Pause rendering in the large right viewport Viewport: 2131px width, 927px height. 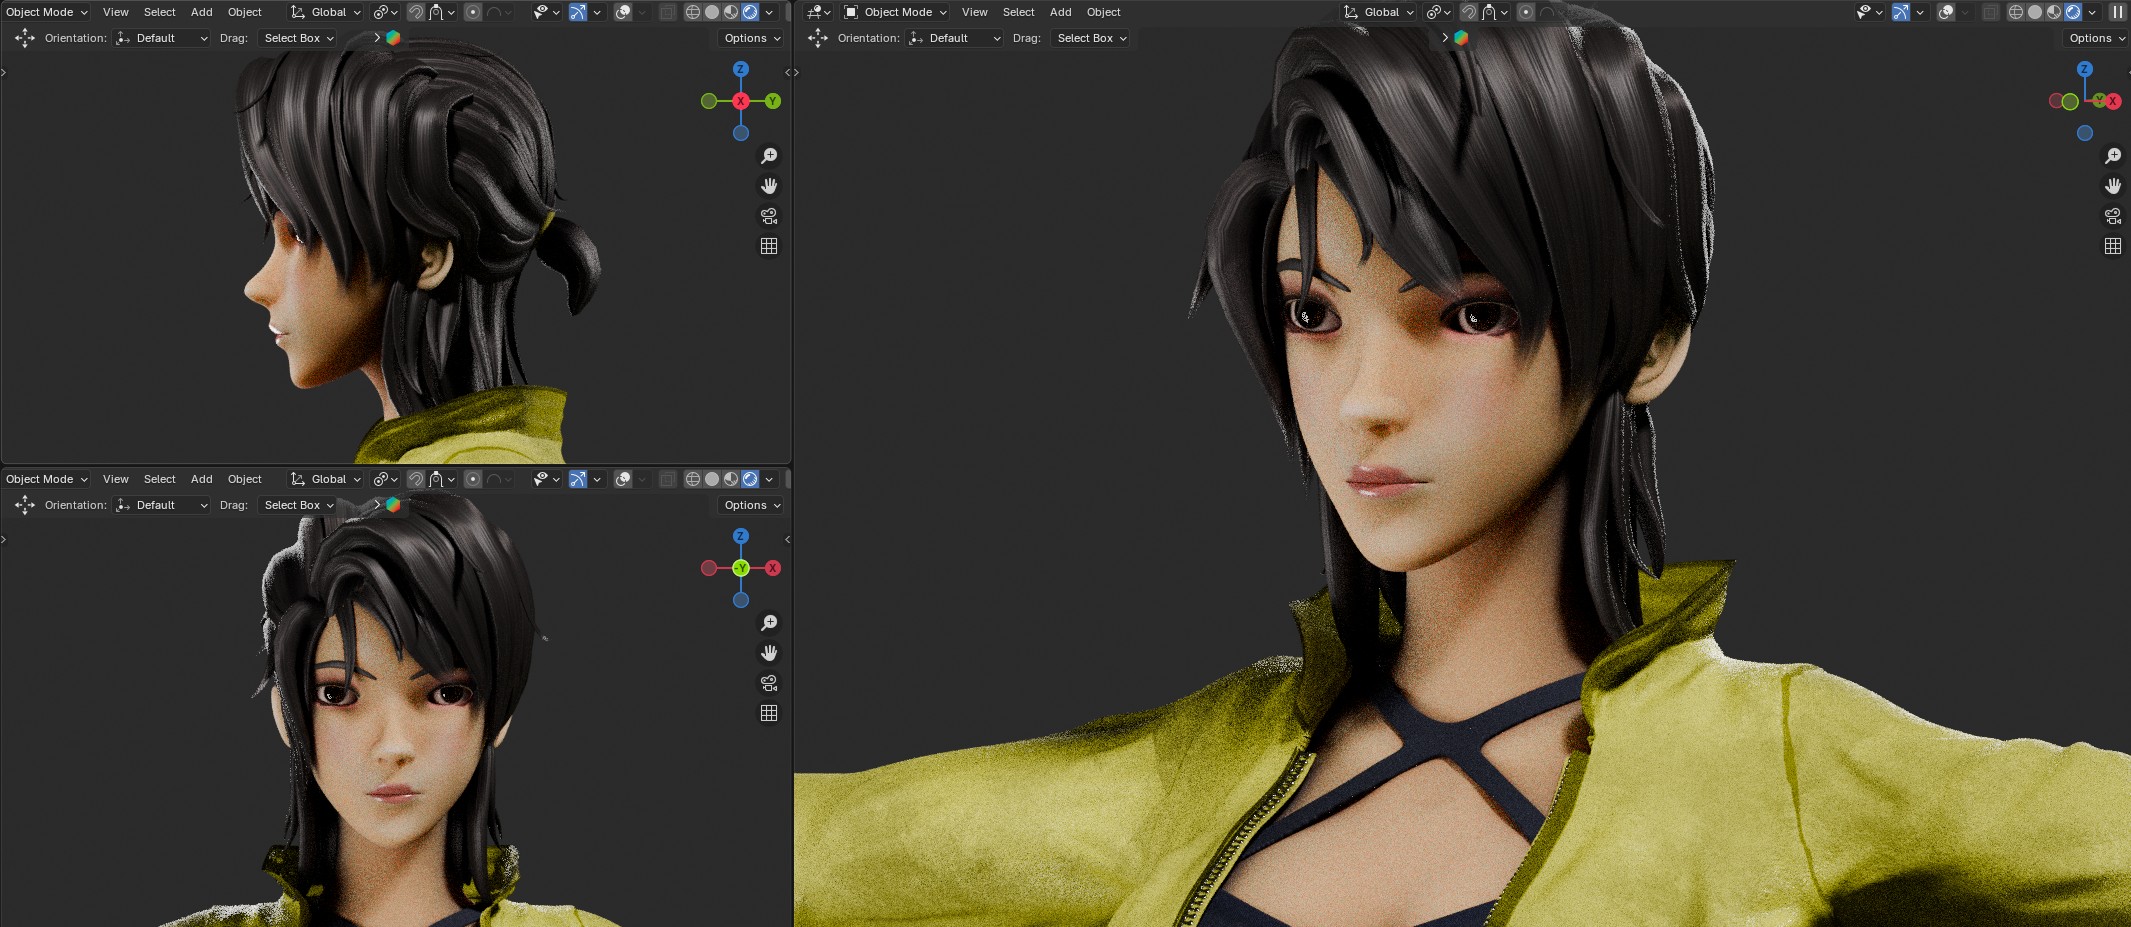2117,12
